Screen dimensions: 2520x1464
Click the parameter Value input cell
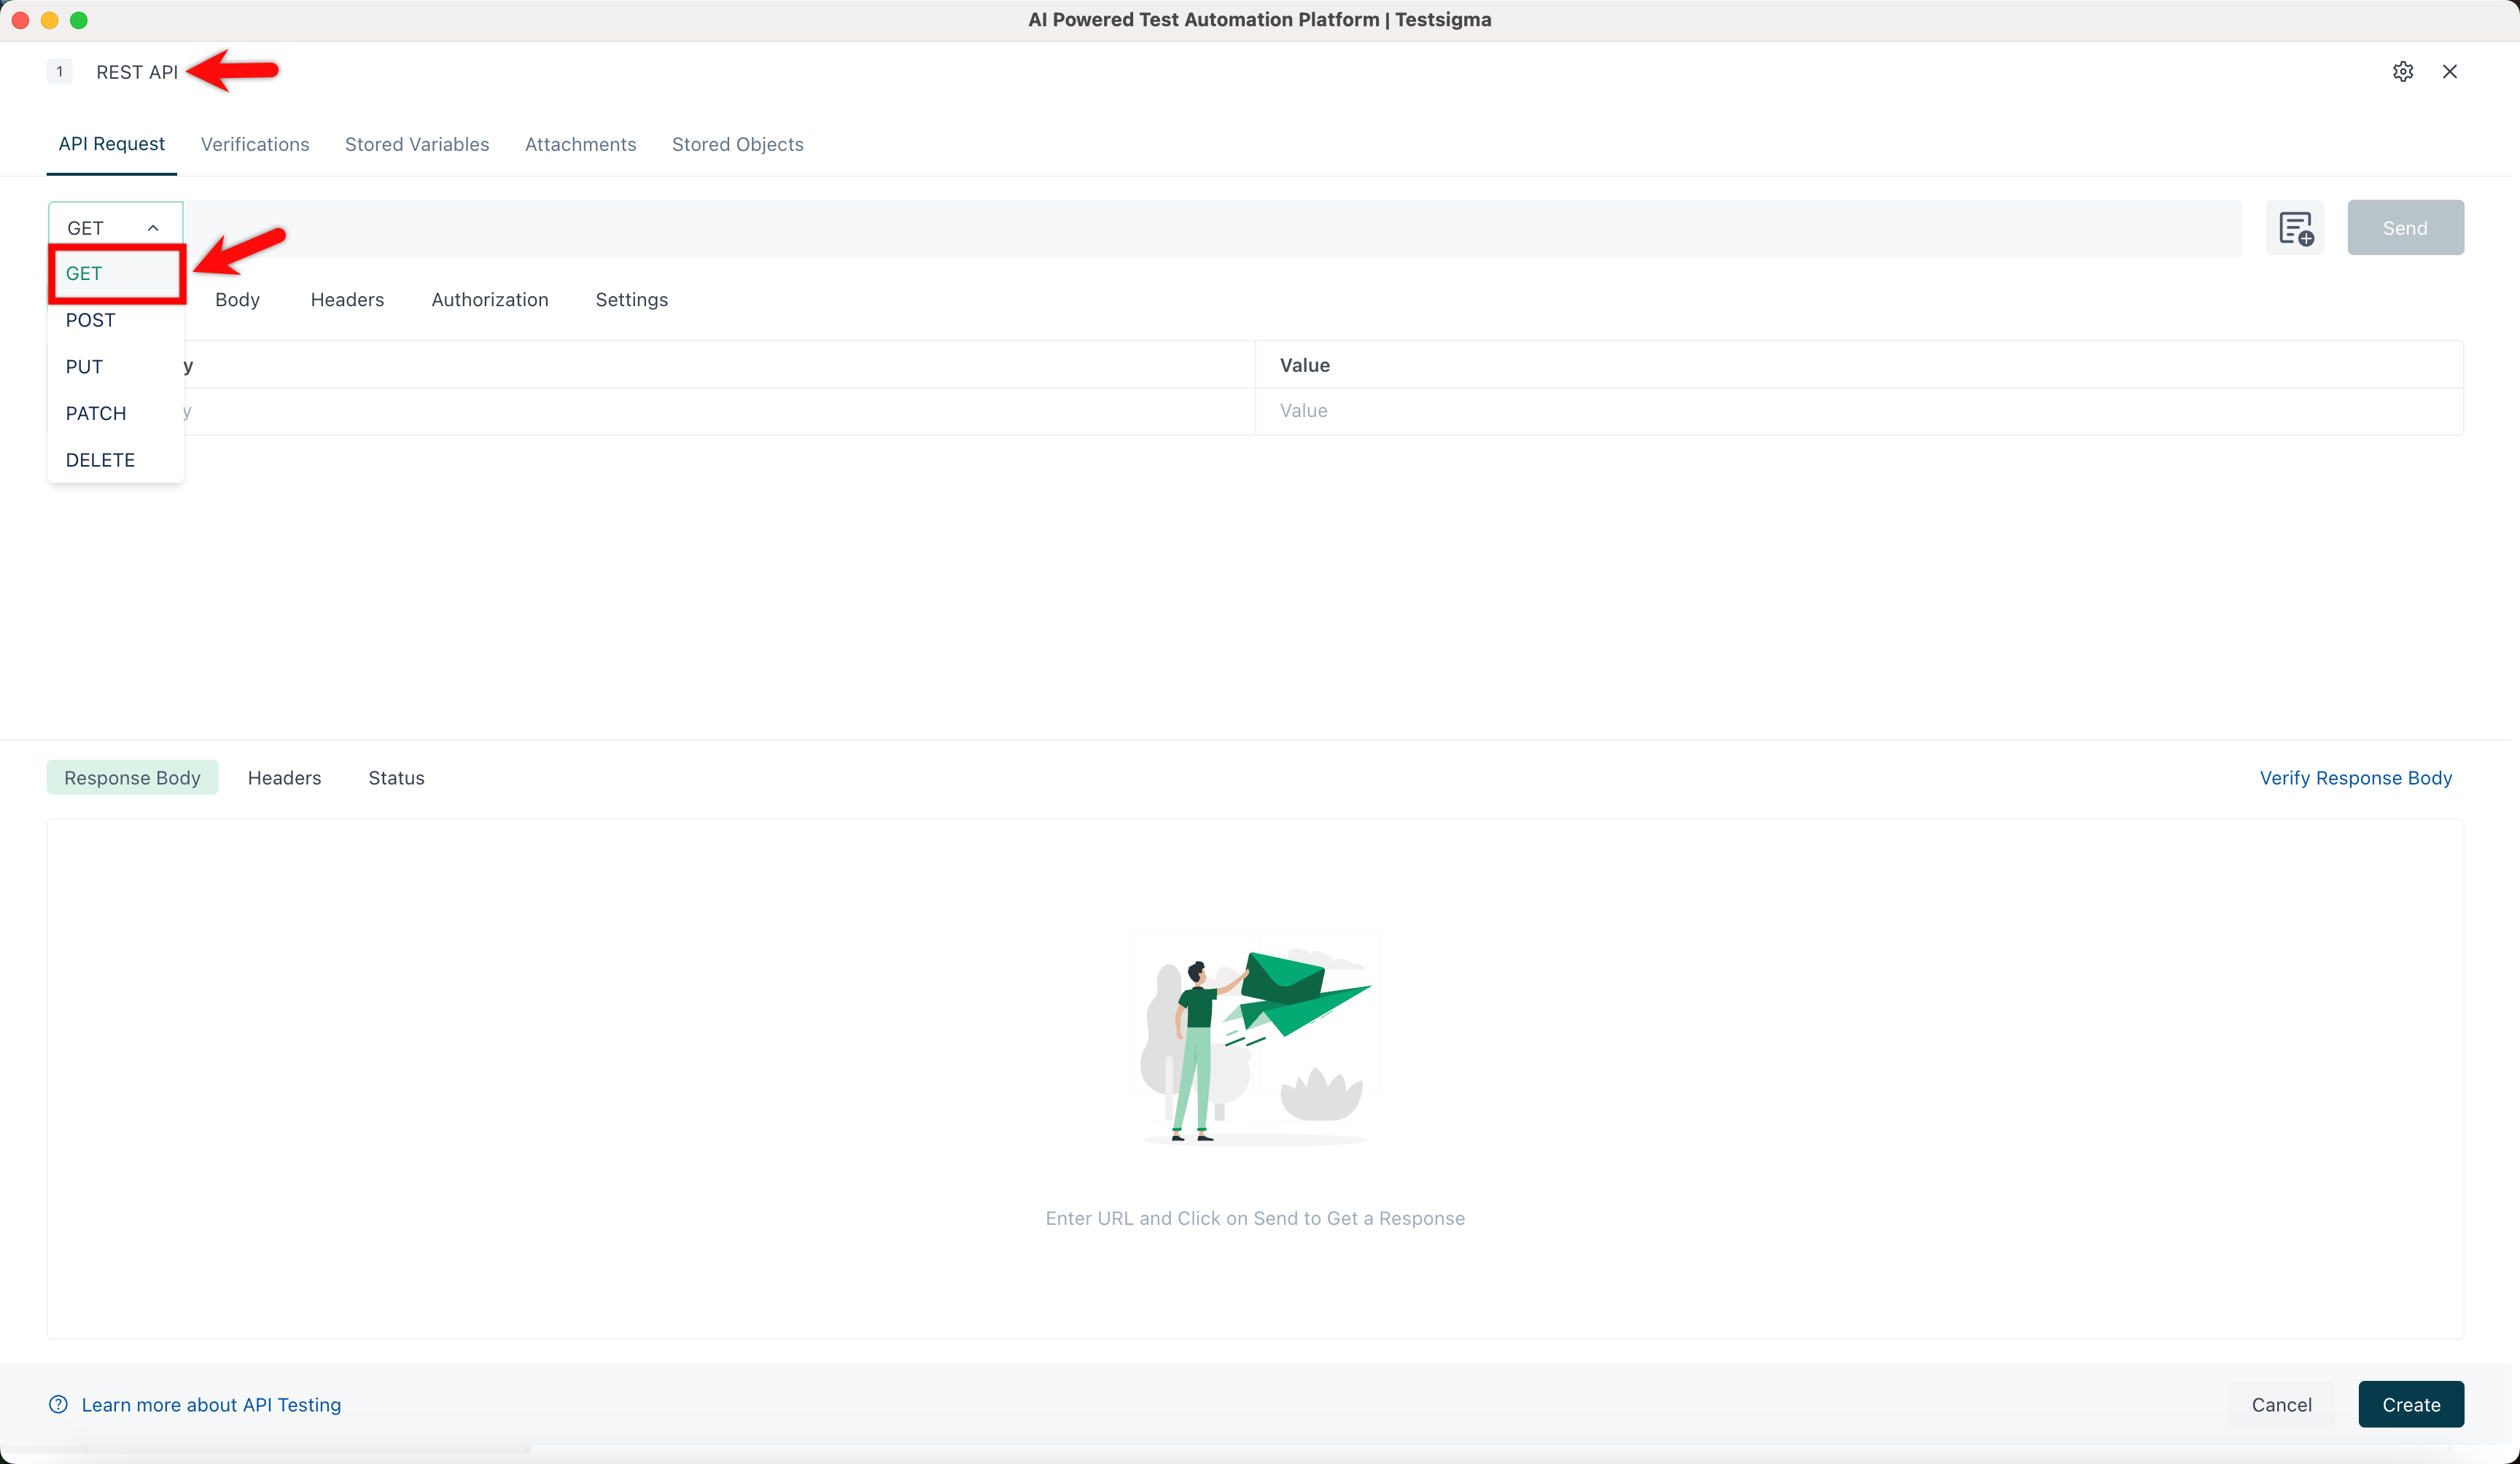(1859, 411)
